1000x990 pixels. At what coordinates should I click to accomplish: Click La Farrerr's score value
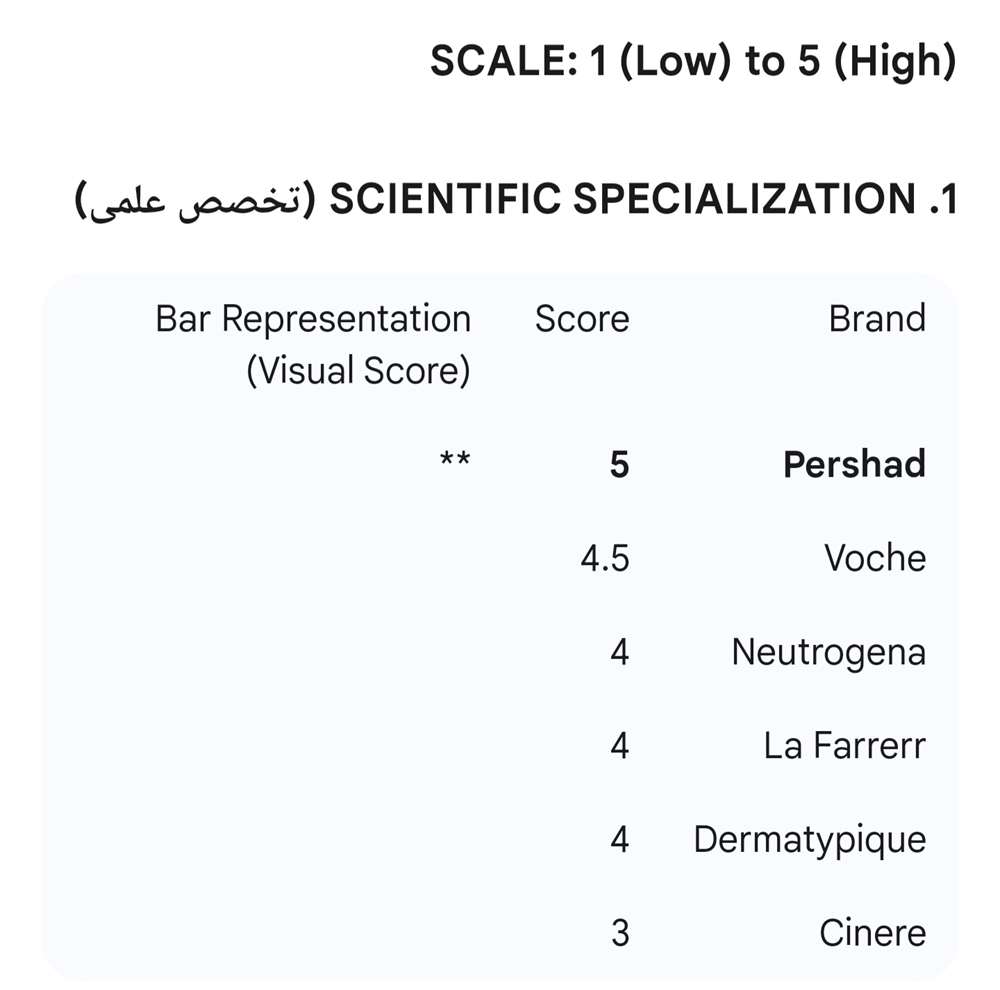click(x=619, y=746)
